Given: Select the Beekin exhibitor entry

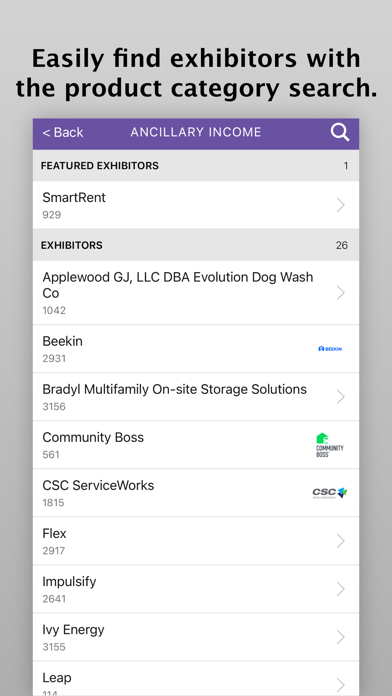Looking at the screenshot, I should coord(196,349).
